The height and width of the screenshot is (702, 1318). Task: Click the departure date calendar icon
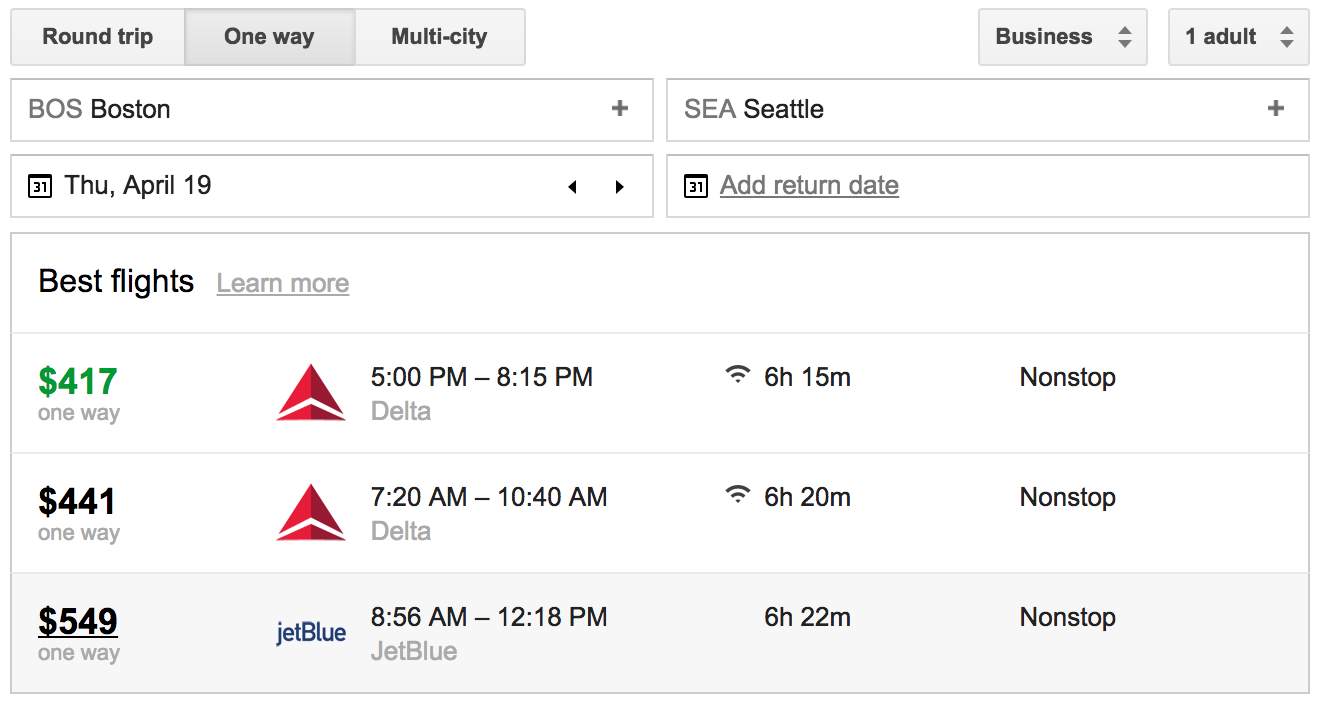click(x=40, y=186)
